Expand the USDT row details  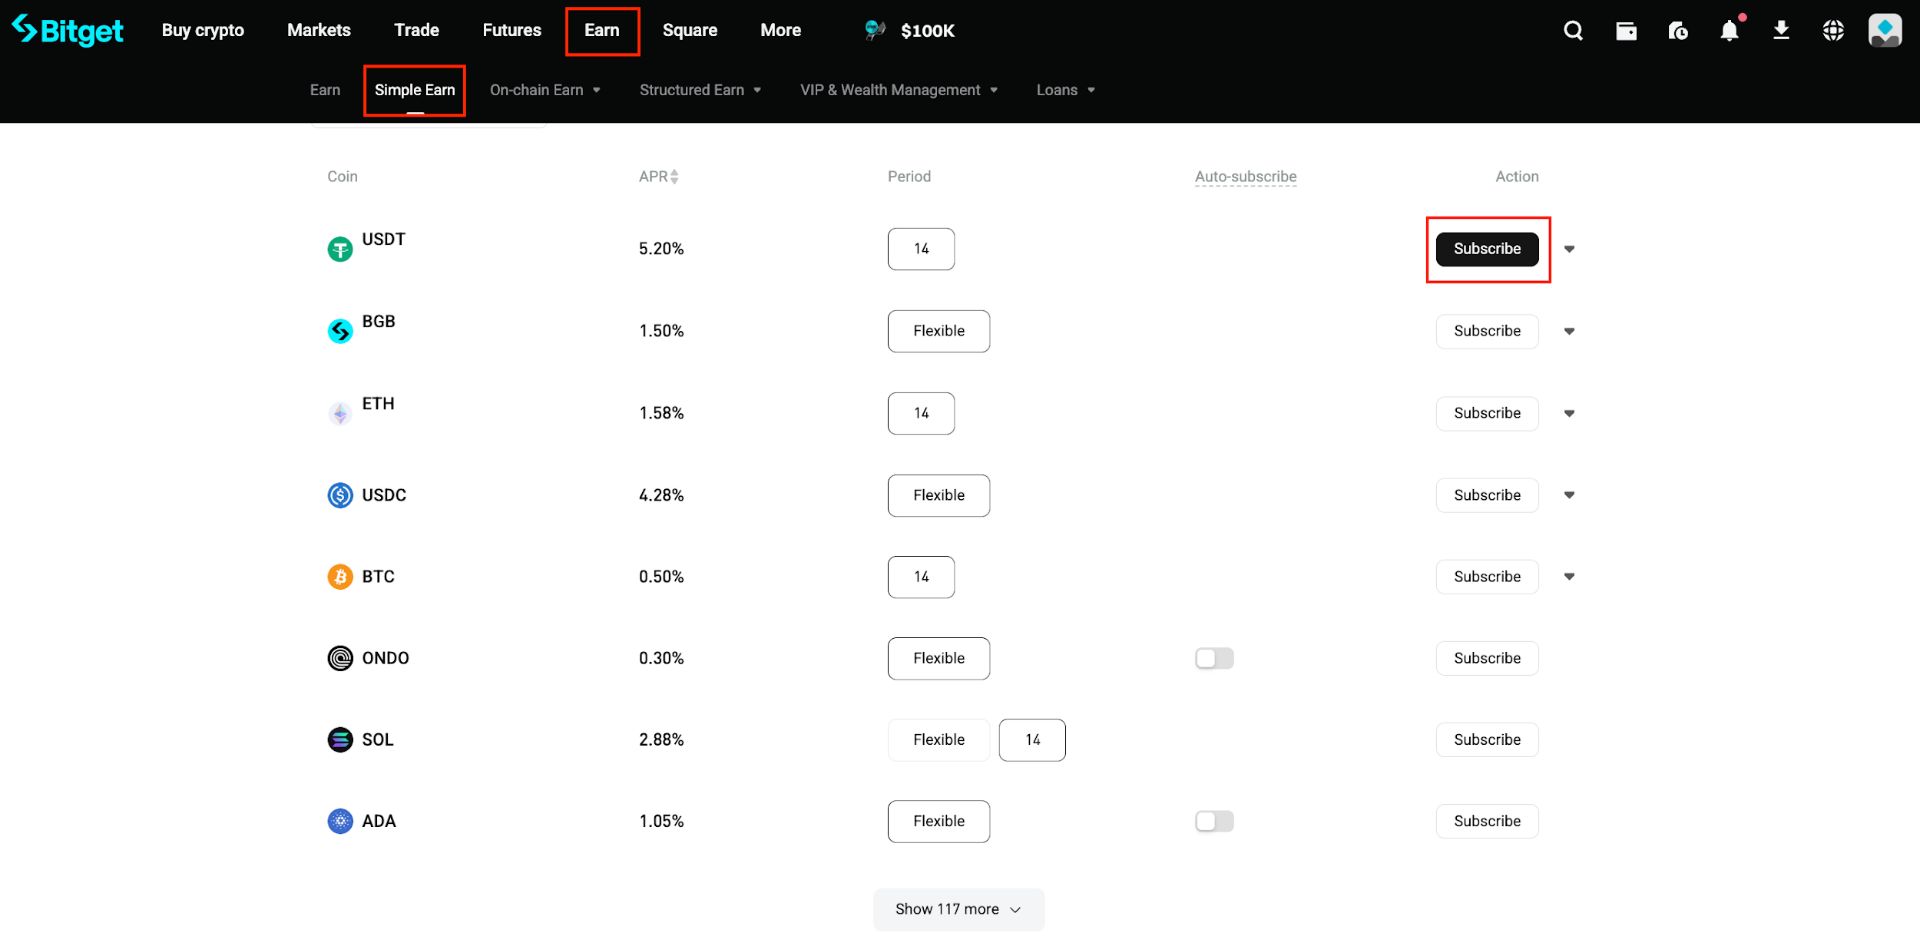(x=1569, y=249)
